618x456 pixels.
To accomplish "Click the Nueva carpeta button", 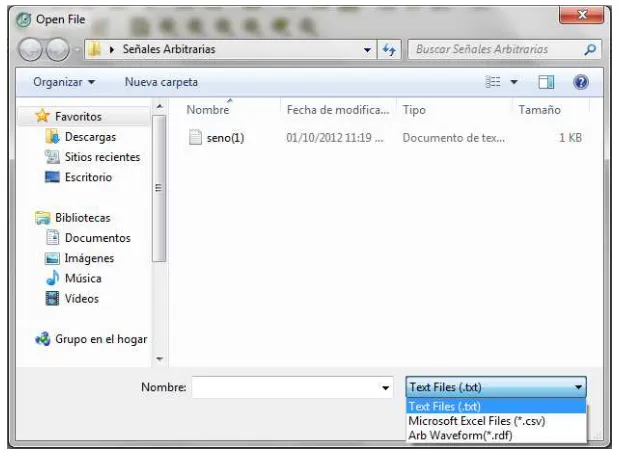I will coord(161,82).
